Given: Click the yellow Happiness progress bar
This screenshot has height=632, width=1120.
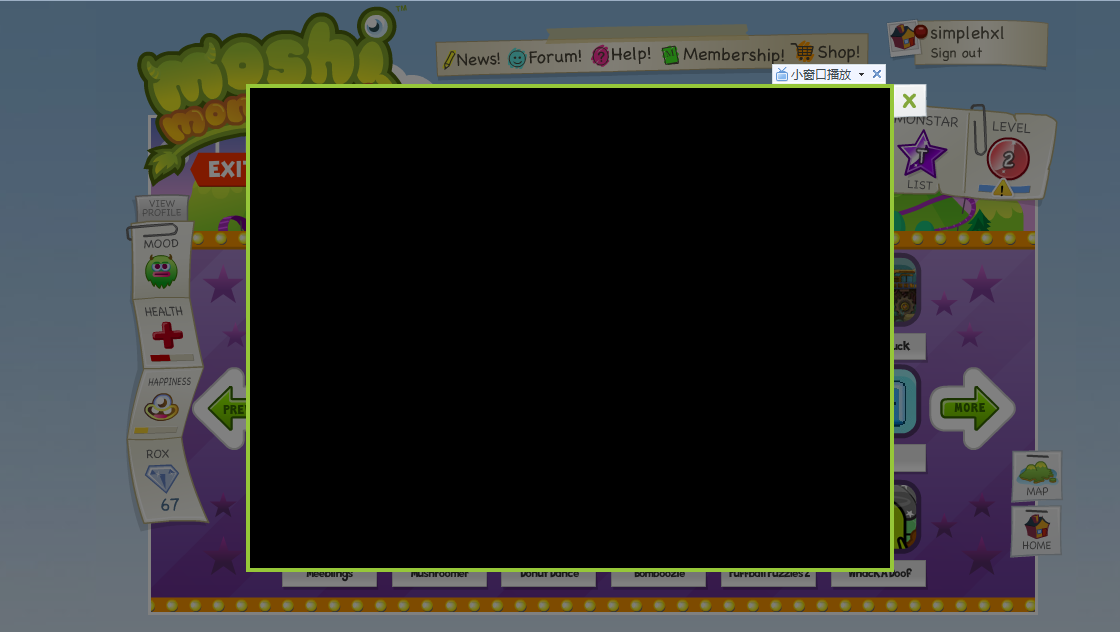Looking at the screenshot, I should (x=156, y=431).
